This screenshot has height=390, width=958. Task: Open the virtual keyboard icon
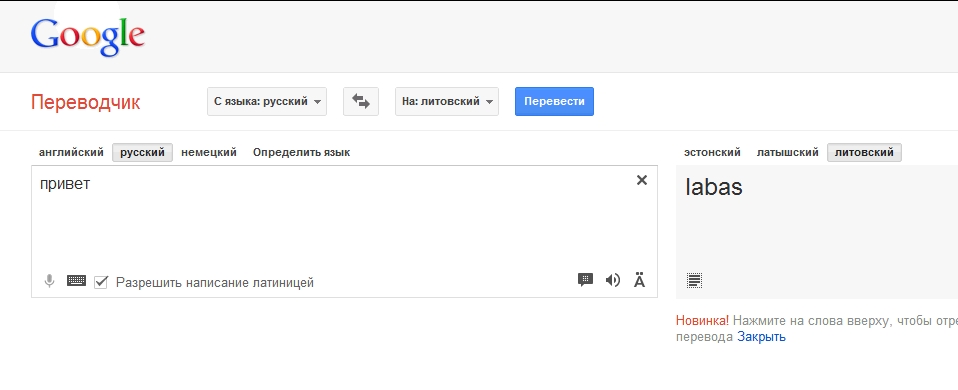pos(76,281)
